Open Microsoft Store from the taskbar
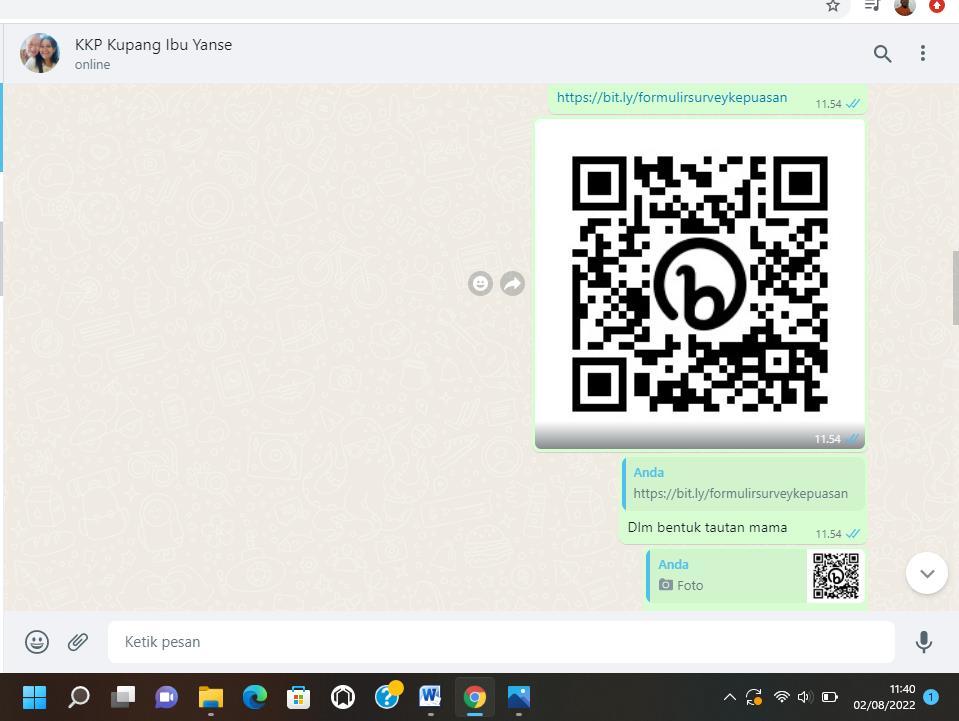This screenshot has height=721, width=959. click(298, 697)
